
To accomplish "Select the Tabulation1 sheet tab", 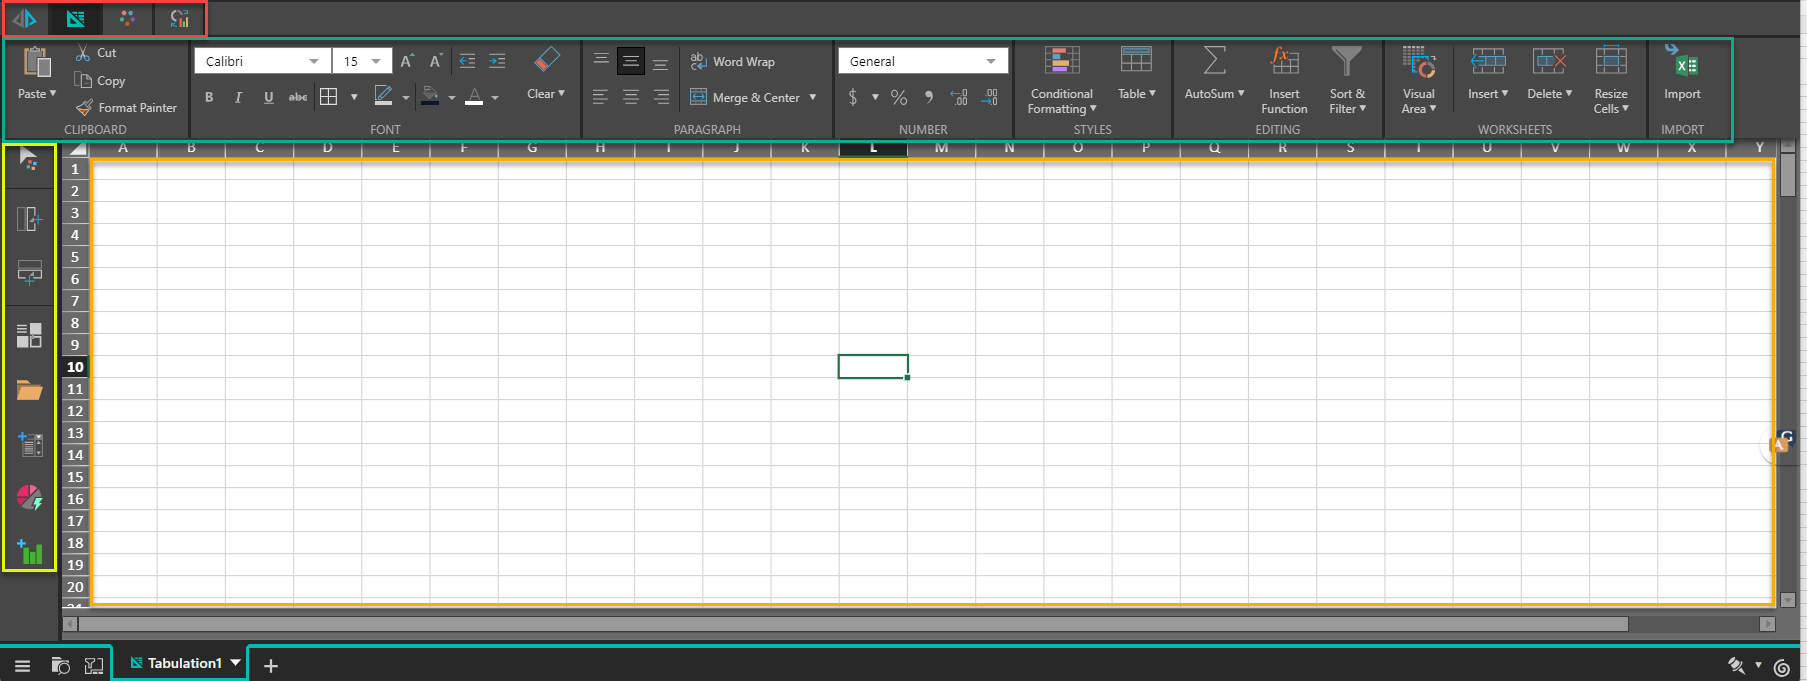I will coord(178,663).
